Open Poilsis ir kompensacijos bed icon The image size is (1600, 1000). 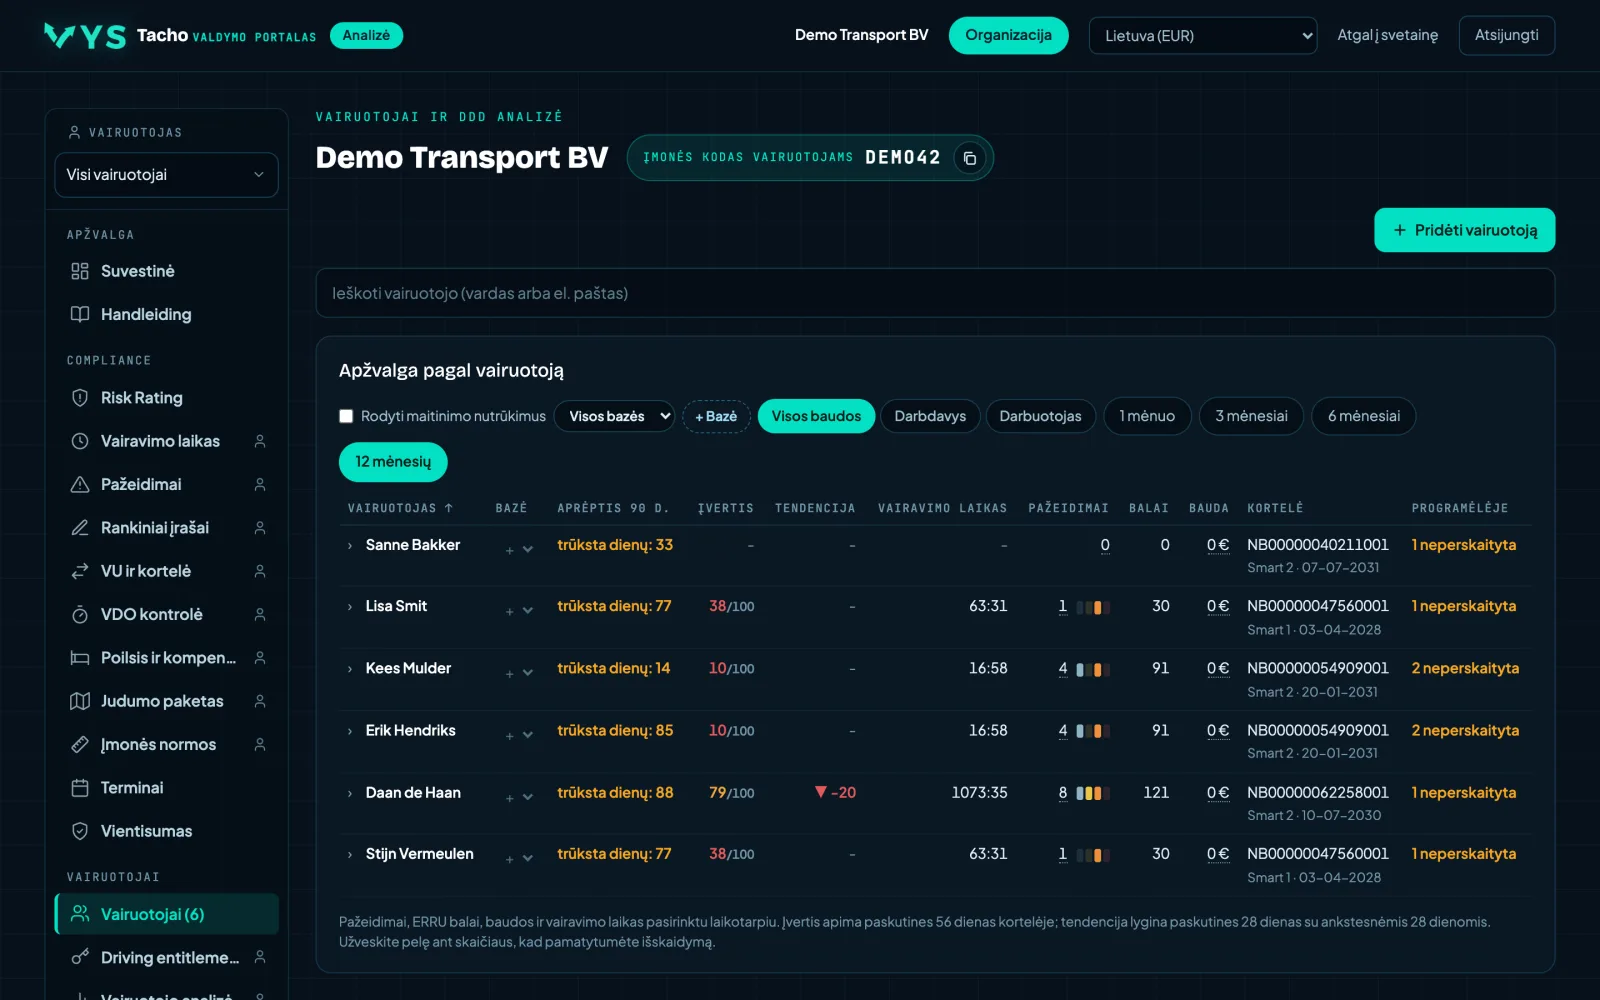(x=80, y=658)
